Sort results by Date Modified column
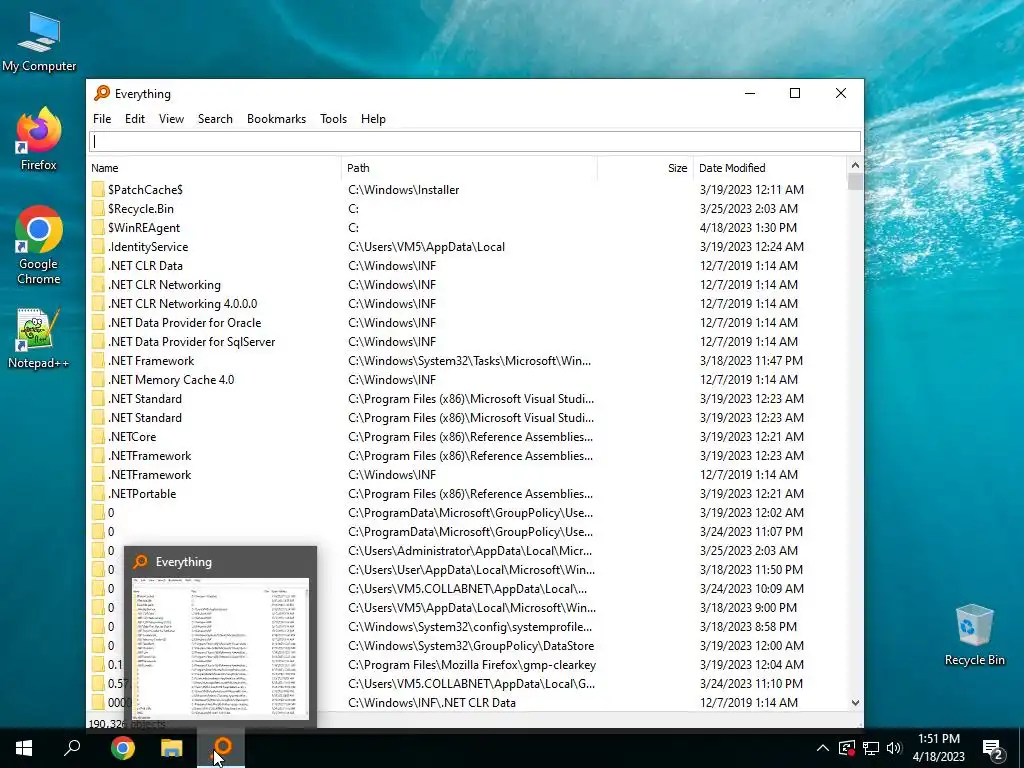Image resolution: width=1024 pixels, height=768 pixels. point(769,168)
